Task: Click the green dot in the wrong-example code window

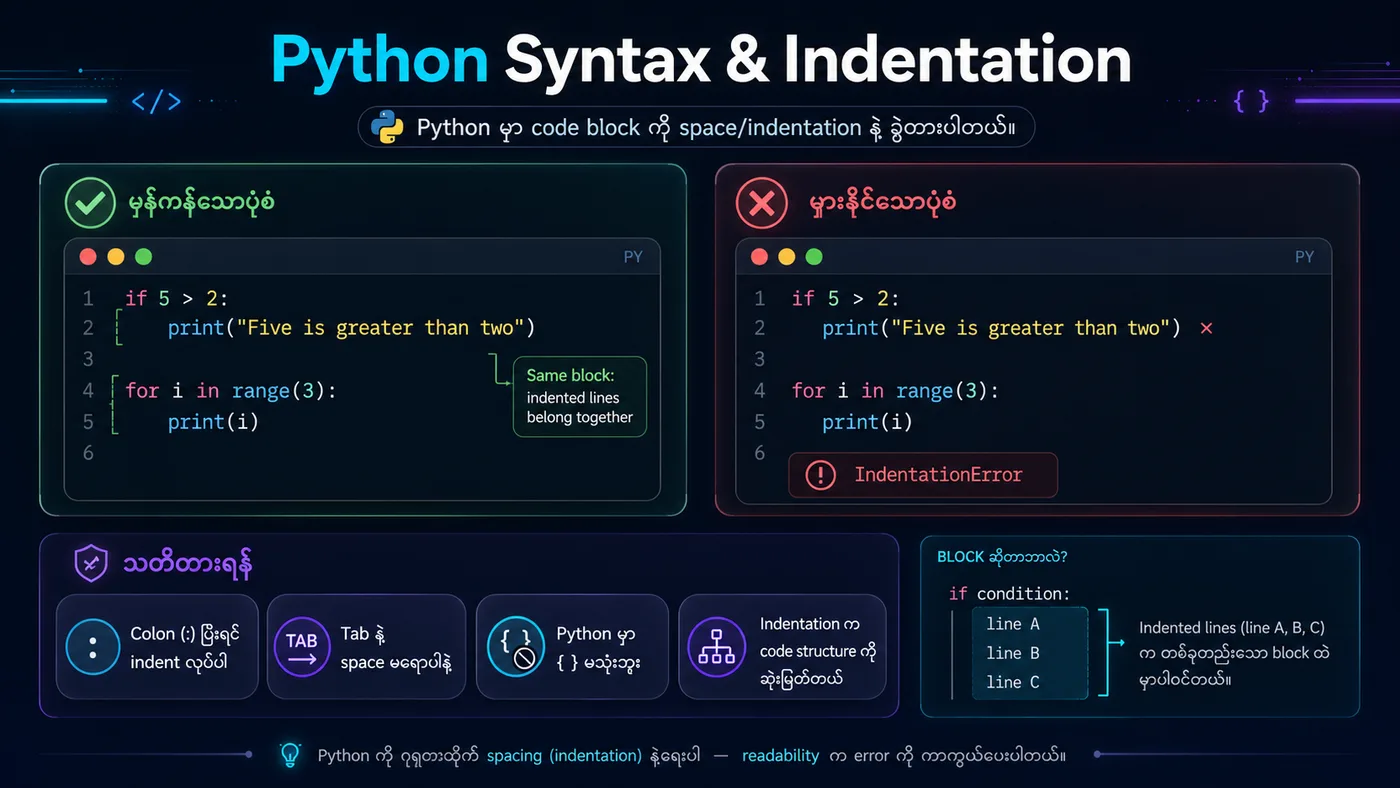Action: click(x=814, y=257)
